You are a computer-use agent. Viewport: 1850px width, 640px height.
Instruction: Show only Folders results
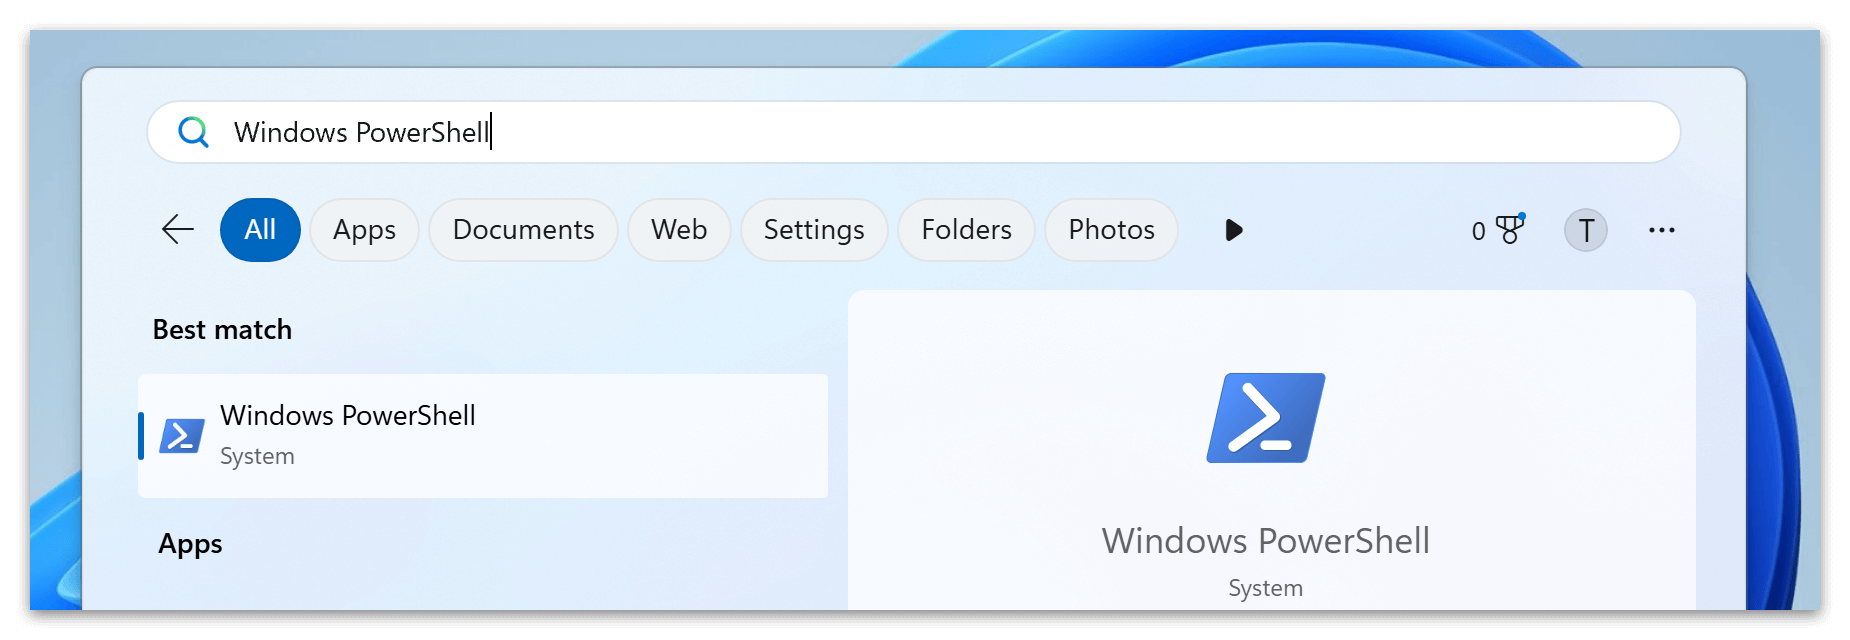[966, 230]
